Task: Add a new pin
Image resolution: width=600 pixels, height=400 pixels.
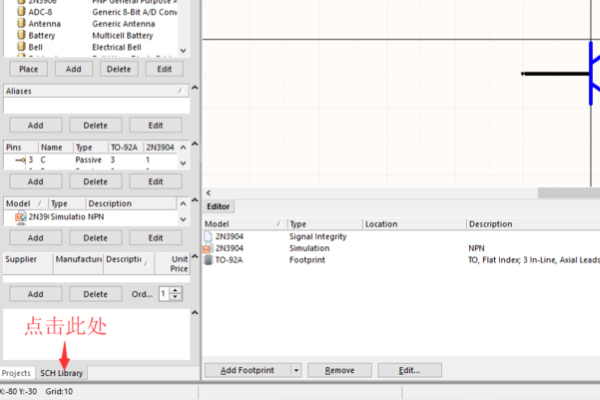Action: point(36,181)
